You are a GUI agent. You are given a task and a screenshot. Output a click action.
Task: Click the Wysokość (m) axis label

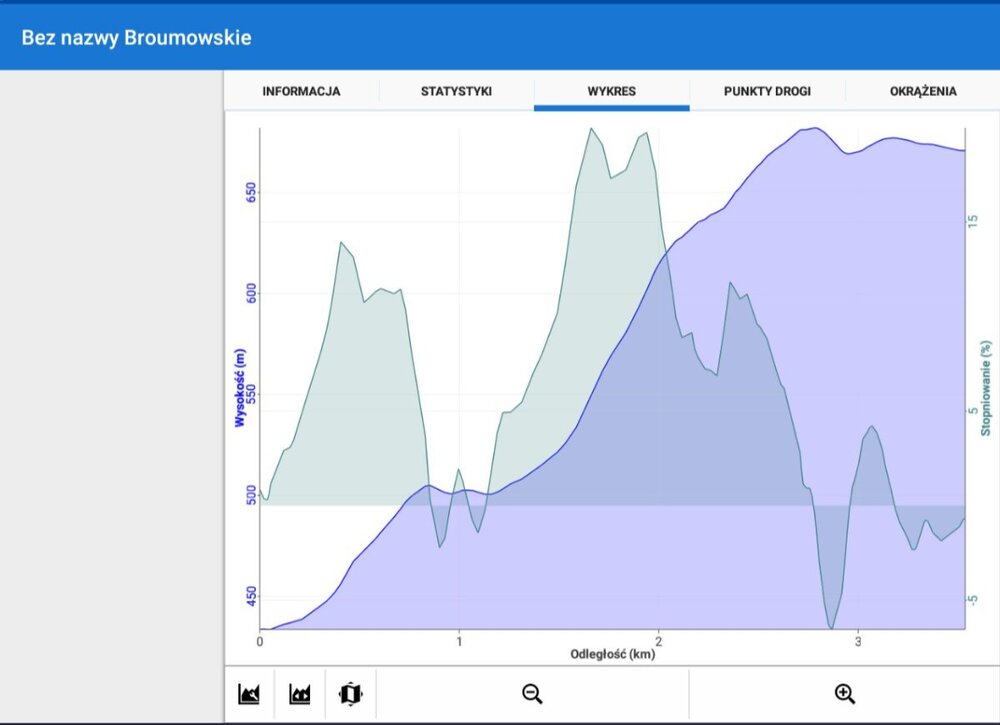coord(240,388)
